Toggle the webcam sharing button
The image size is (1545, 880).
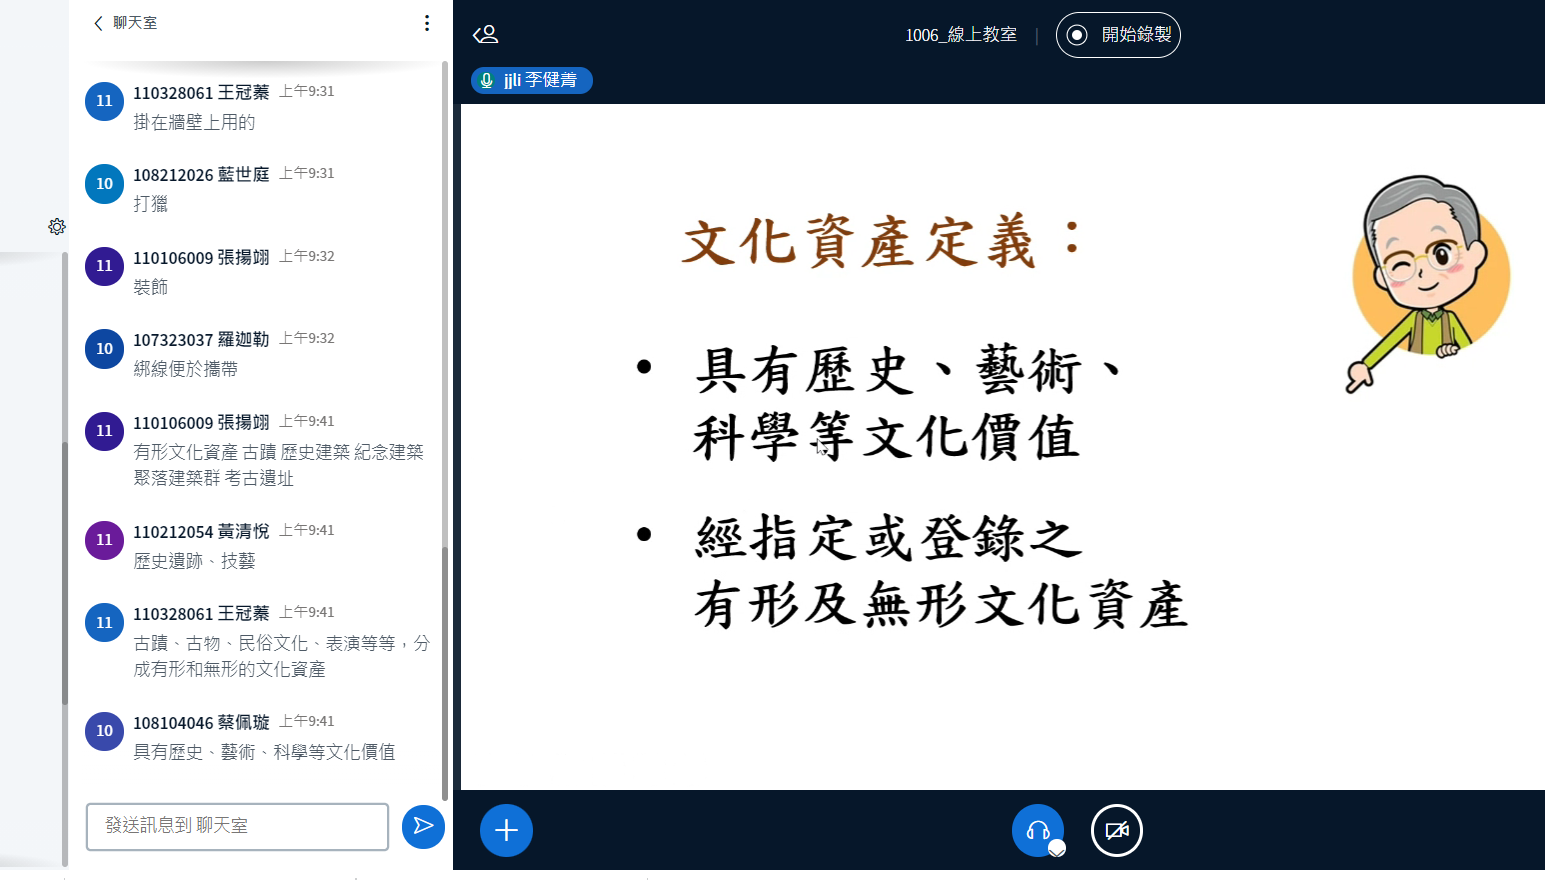pos(1116,830)
